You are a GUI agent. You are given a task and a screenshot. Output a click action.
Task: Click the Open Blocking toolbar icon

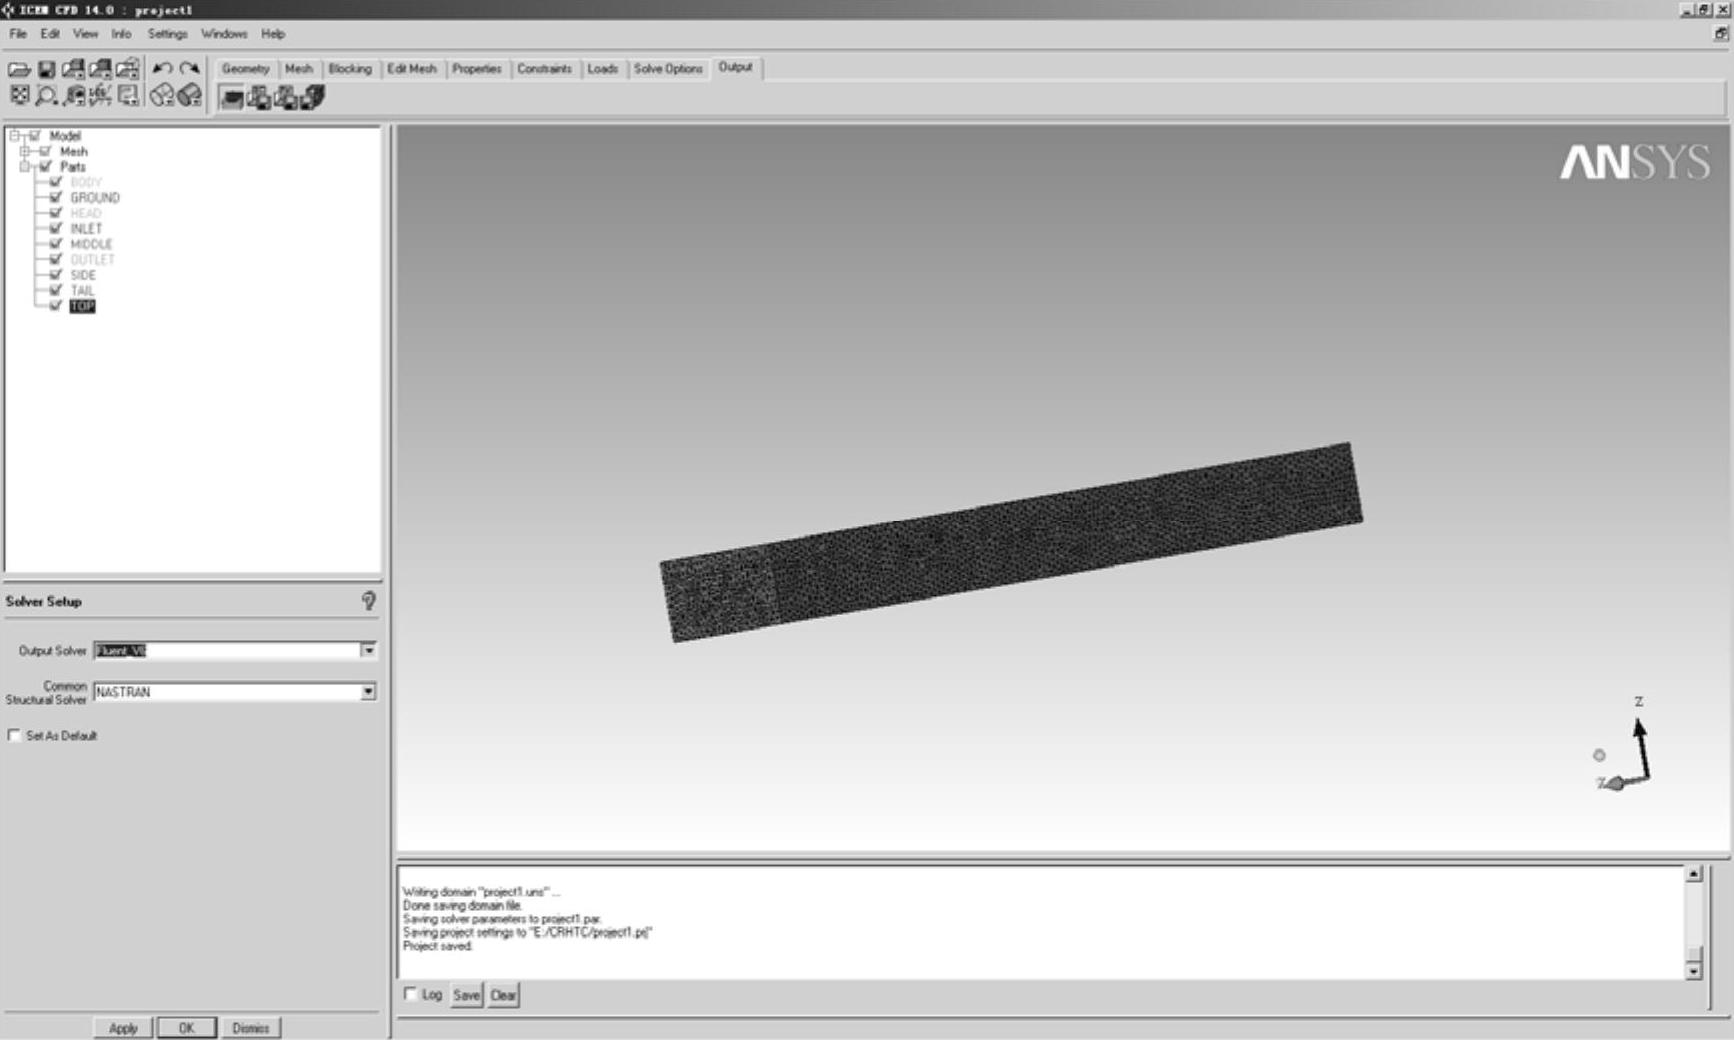[127, 69]
